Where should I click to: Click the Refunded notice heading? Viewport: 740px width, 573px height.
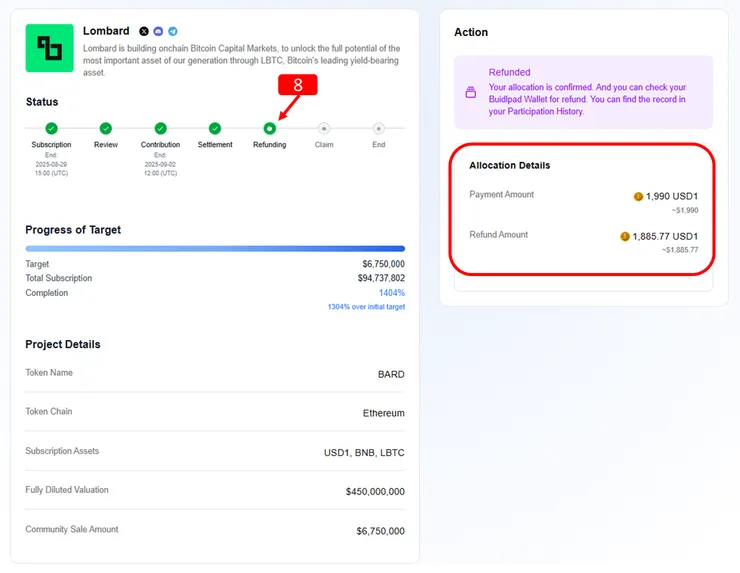(x=509, y=72)
